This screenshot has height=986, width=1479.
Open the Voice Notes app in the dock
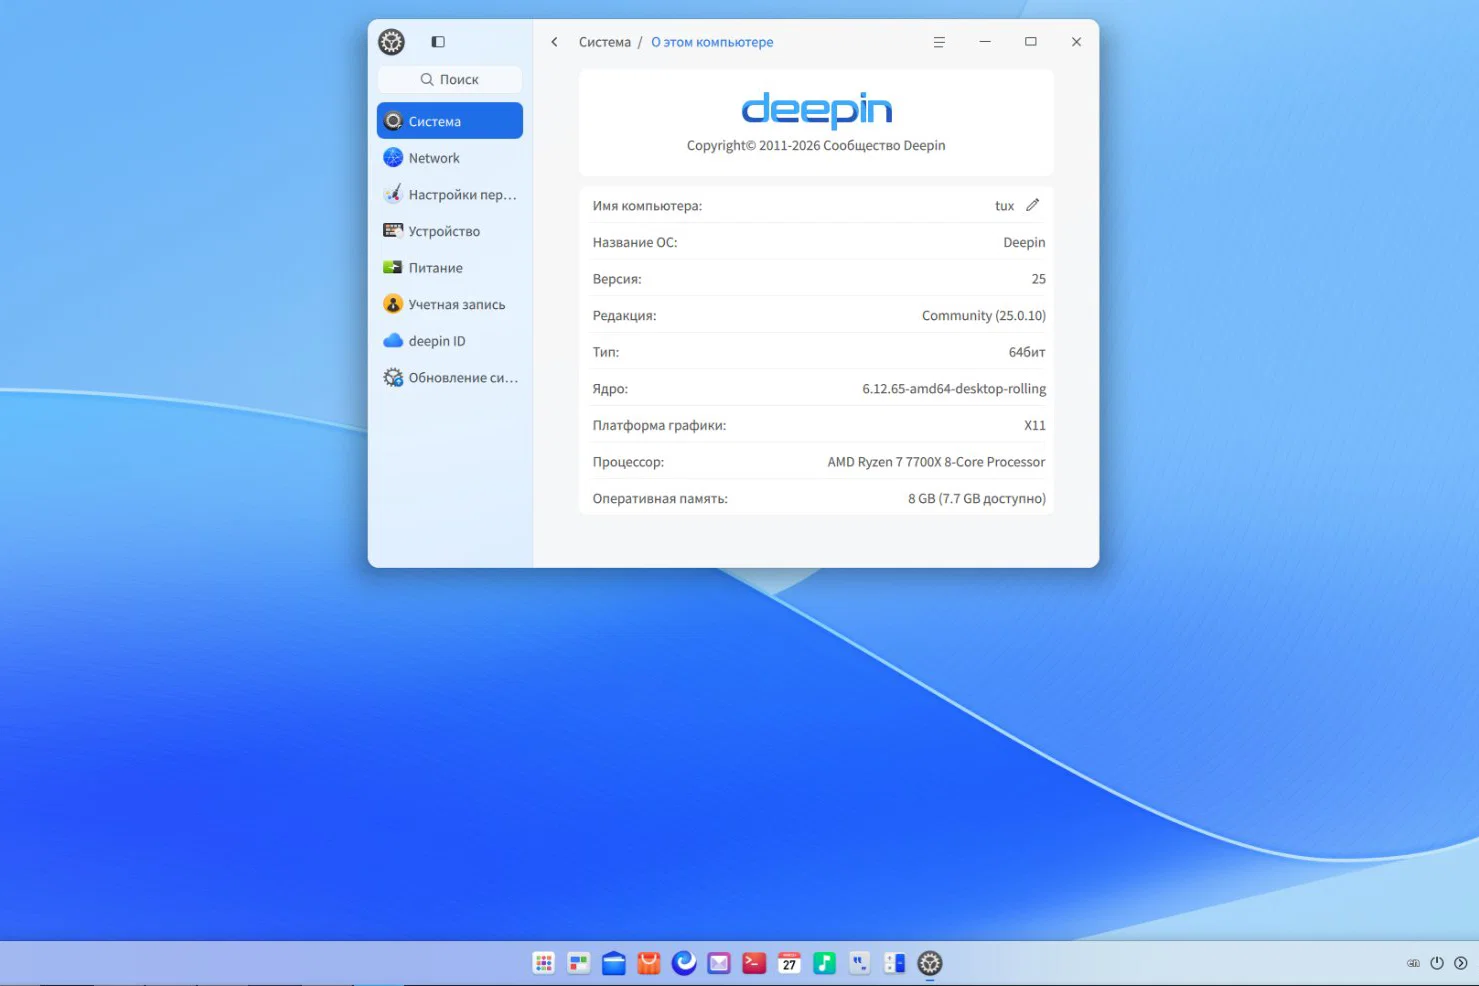coord(859,962)
